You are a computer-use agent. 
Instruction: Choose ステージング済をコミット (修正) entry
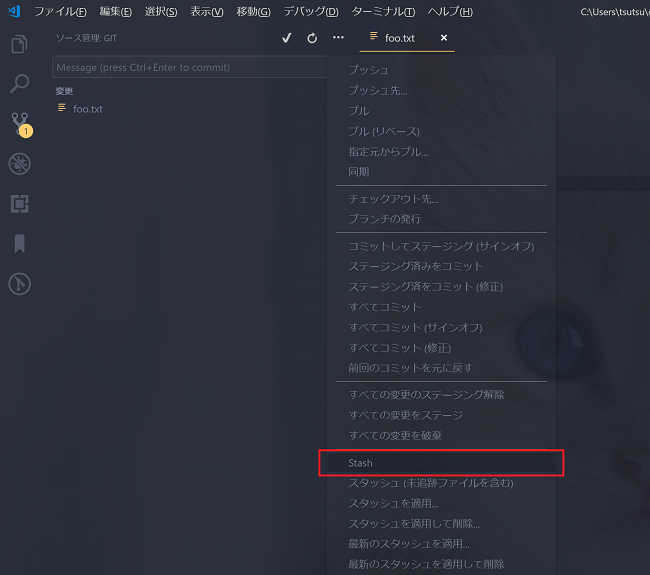(441, 286)
